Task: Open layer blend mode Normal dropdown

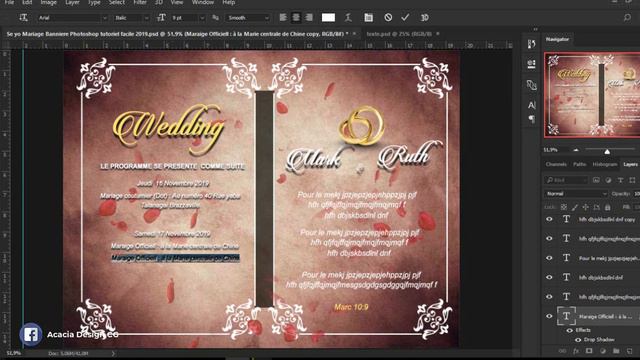Action: 576,194
